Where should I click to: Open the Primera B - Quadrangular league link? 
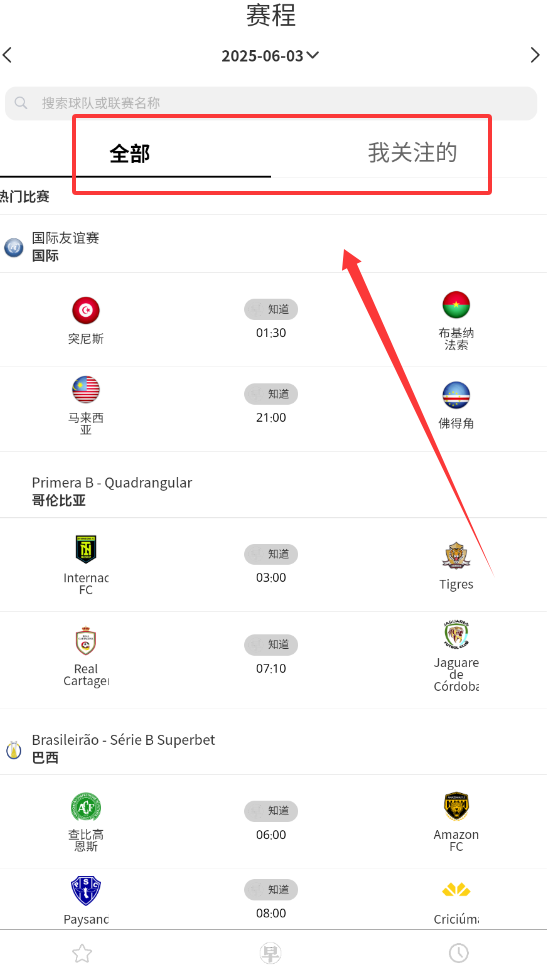[112, 483]
